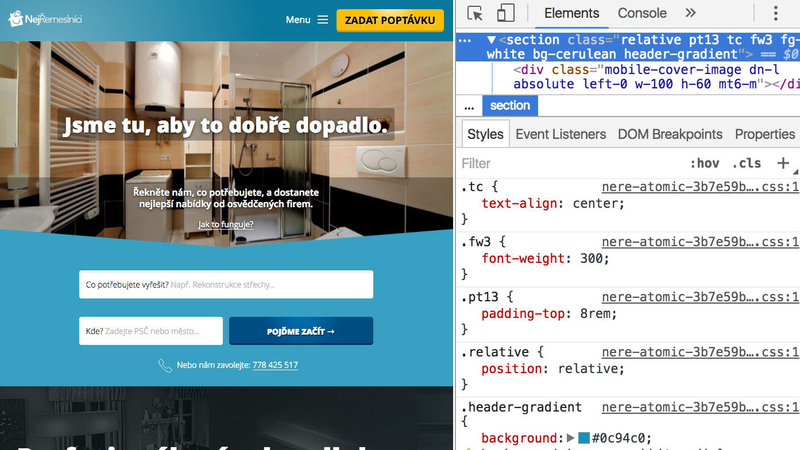The width and height of the screenshot is (800, 450).
Task: Toggle the device toolbar icon
Action: pyautogui.click(x=506, y=13)
